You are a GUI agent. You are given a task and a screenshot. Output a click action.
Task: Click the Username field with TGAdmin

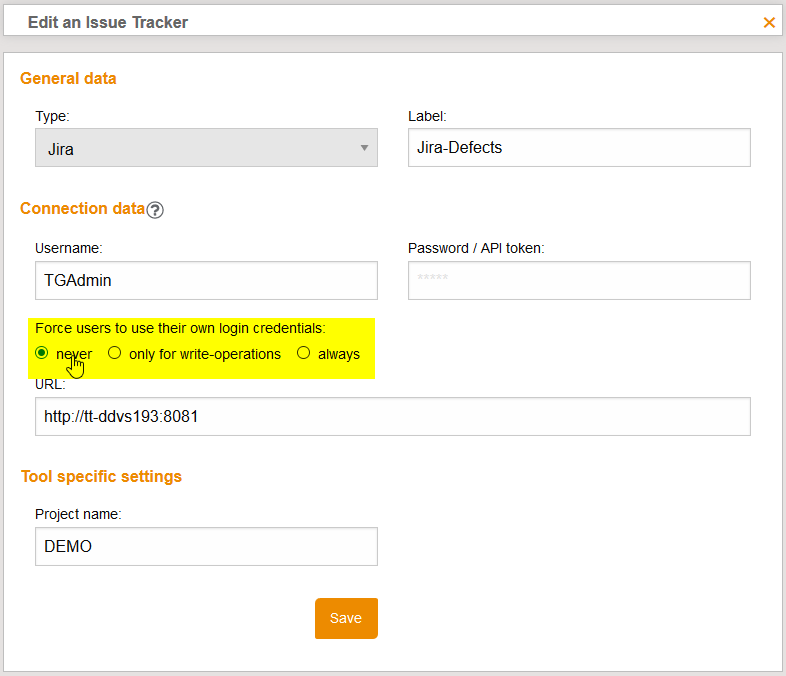click(x=206, y=281)
